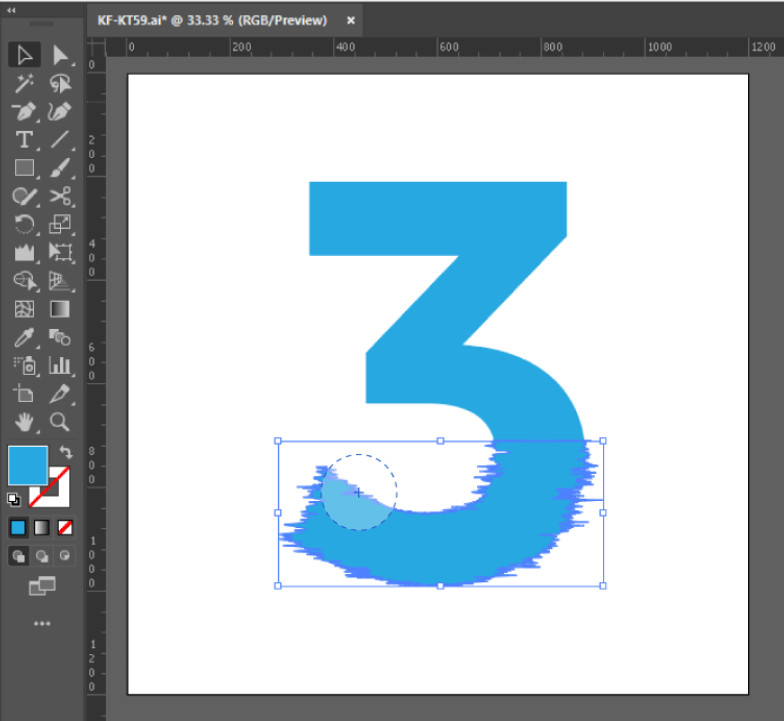The image size is (784, 721).
Task: Switch to KF-KT59.ai document tab
Action: pos(212,20)
